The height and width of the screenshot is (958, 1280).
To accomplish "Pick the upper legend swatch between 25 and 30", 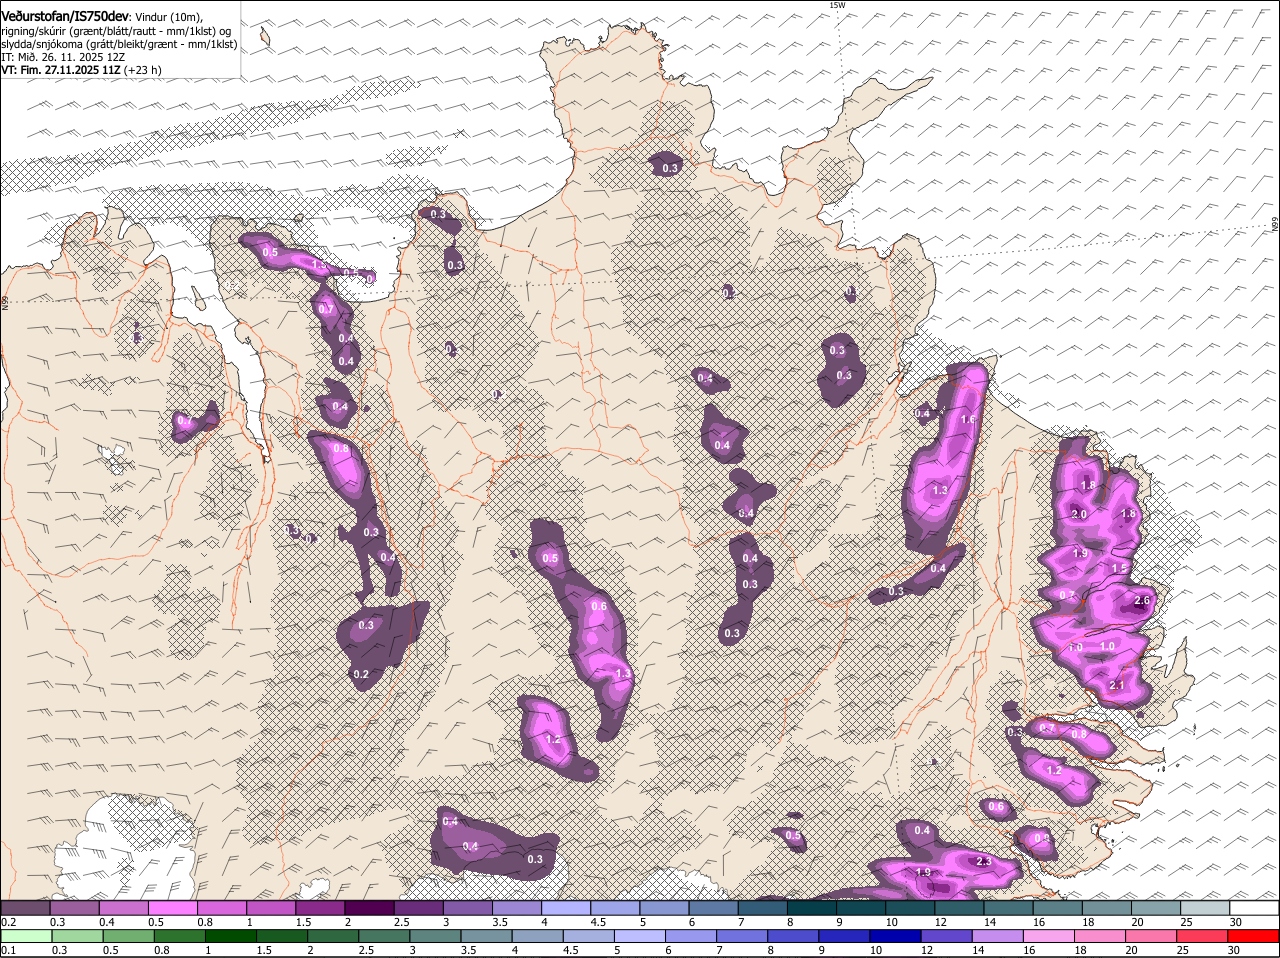I will (1204, 907).
